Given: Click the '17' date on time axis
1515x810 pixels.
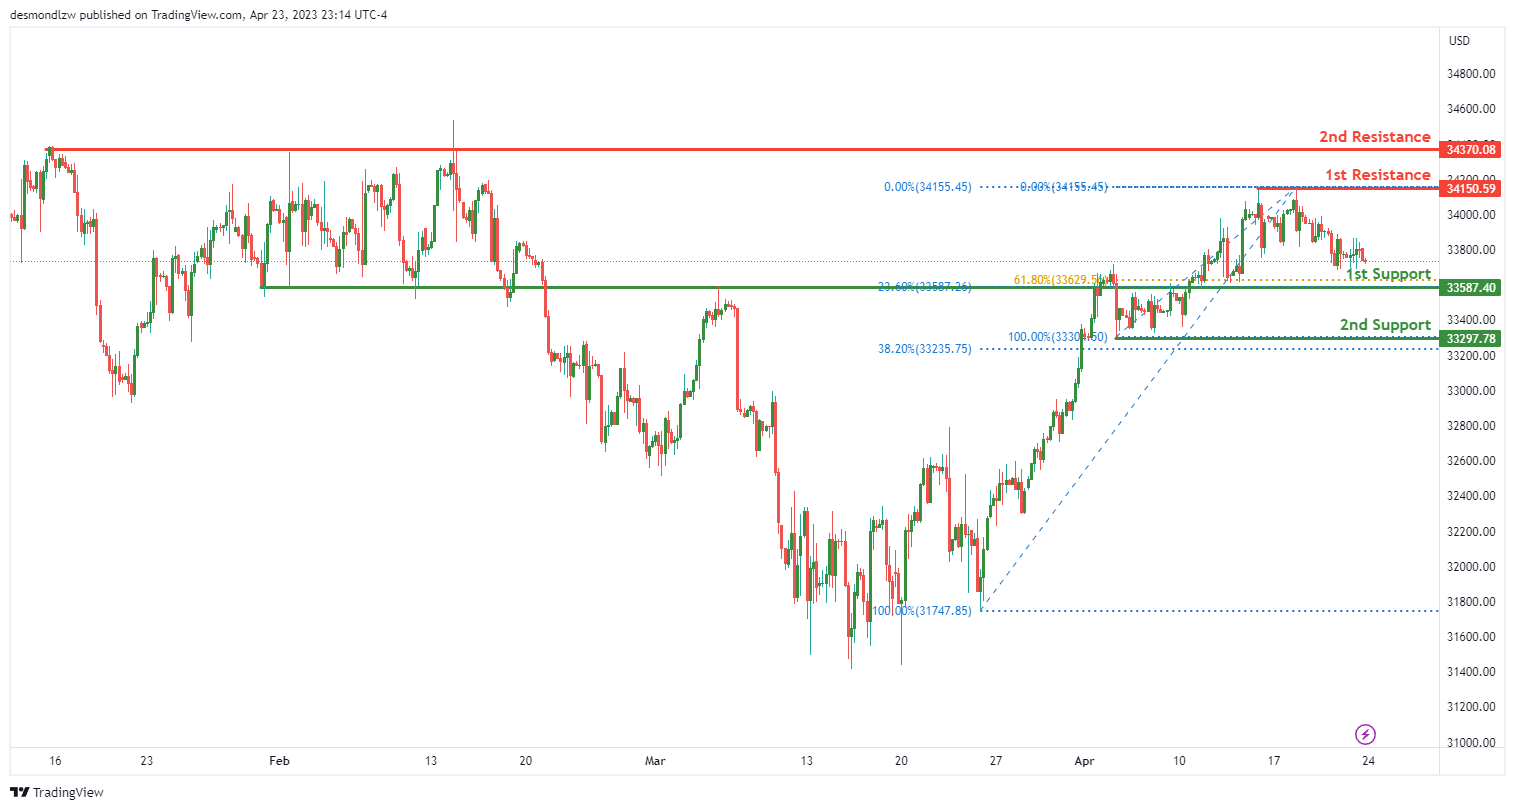Looking at the screenshot, I should point(1274,761).
